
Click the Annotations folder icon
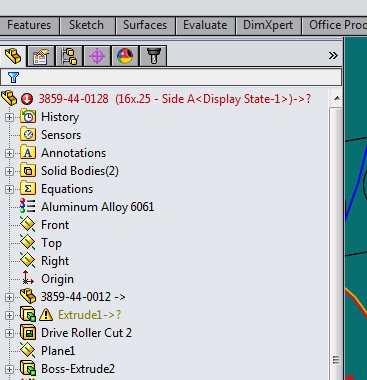tap(28, 153)
